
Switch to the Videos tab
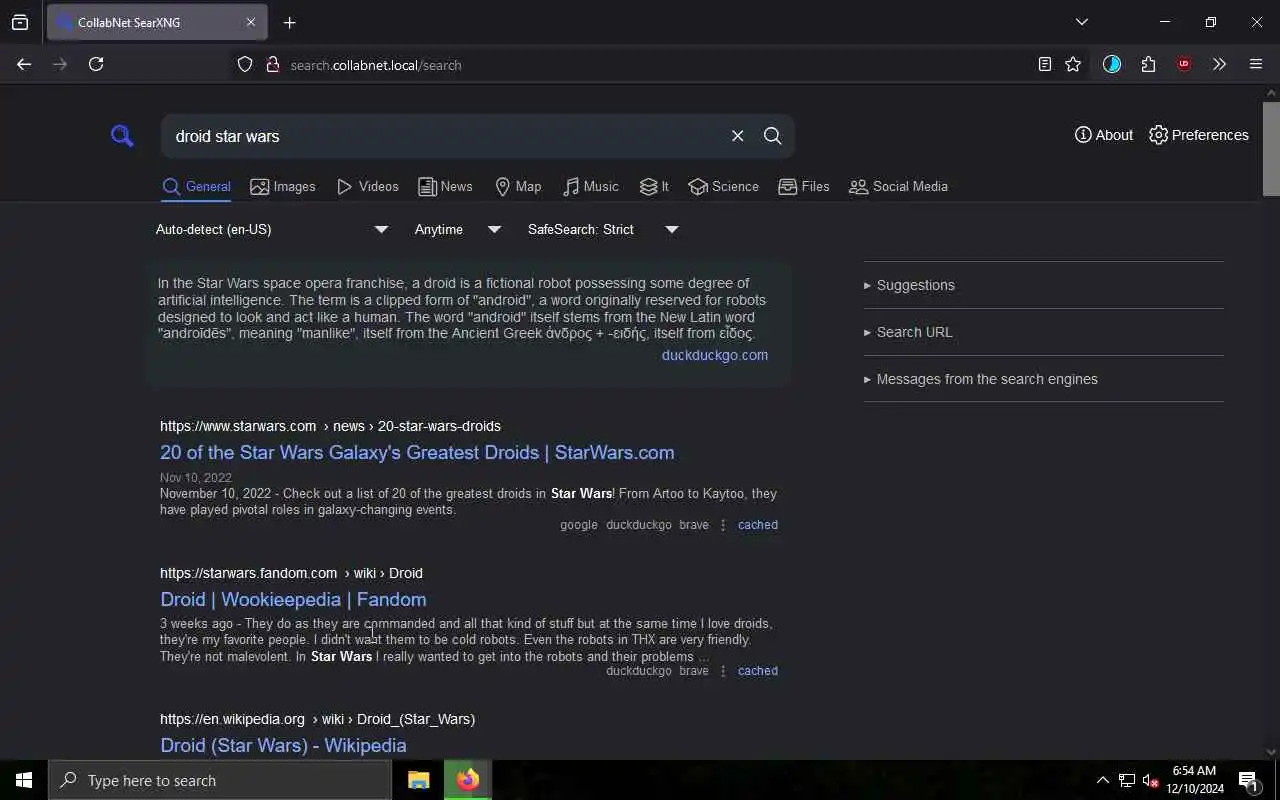click(x=367, y=187)
